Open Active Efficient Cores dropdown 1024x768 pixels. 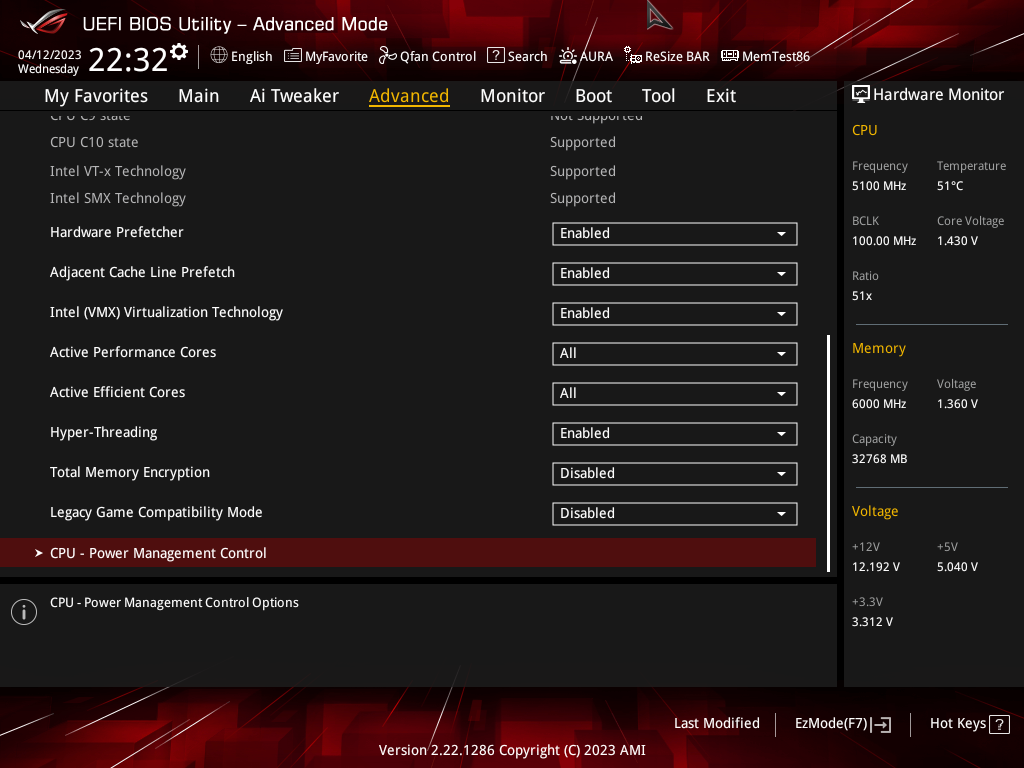pyautogui.click(x=674, y=394)
